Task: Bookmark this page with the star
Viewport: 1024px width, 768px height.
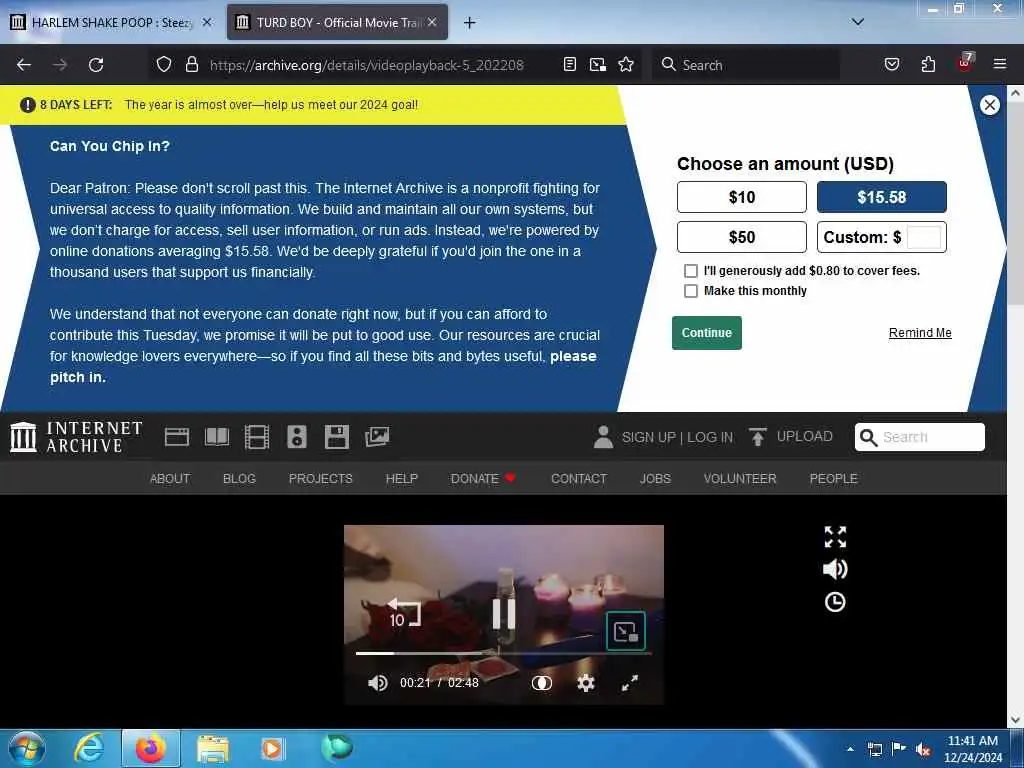Action: pos(626,64)
